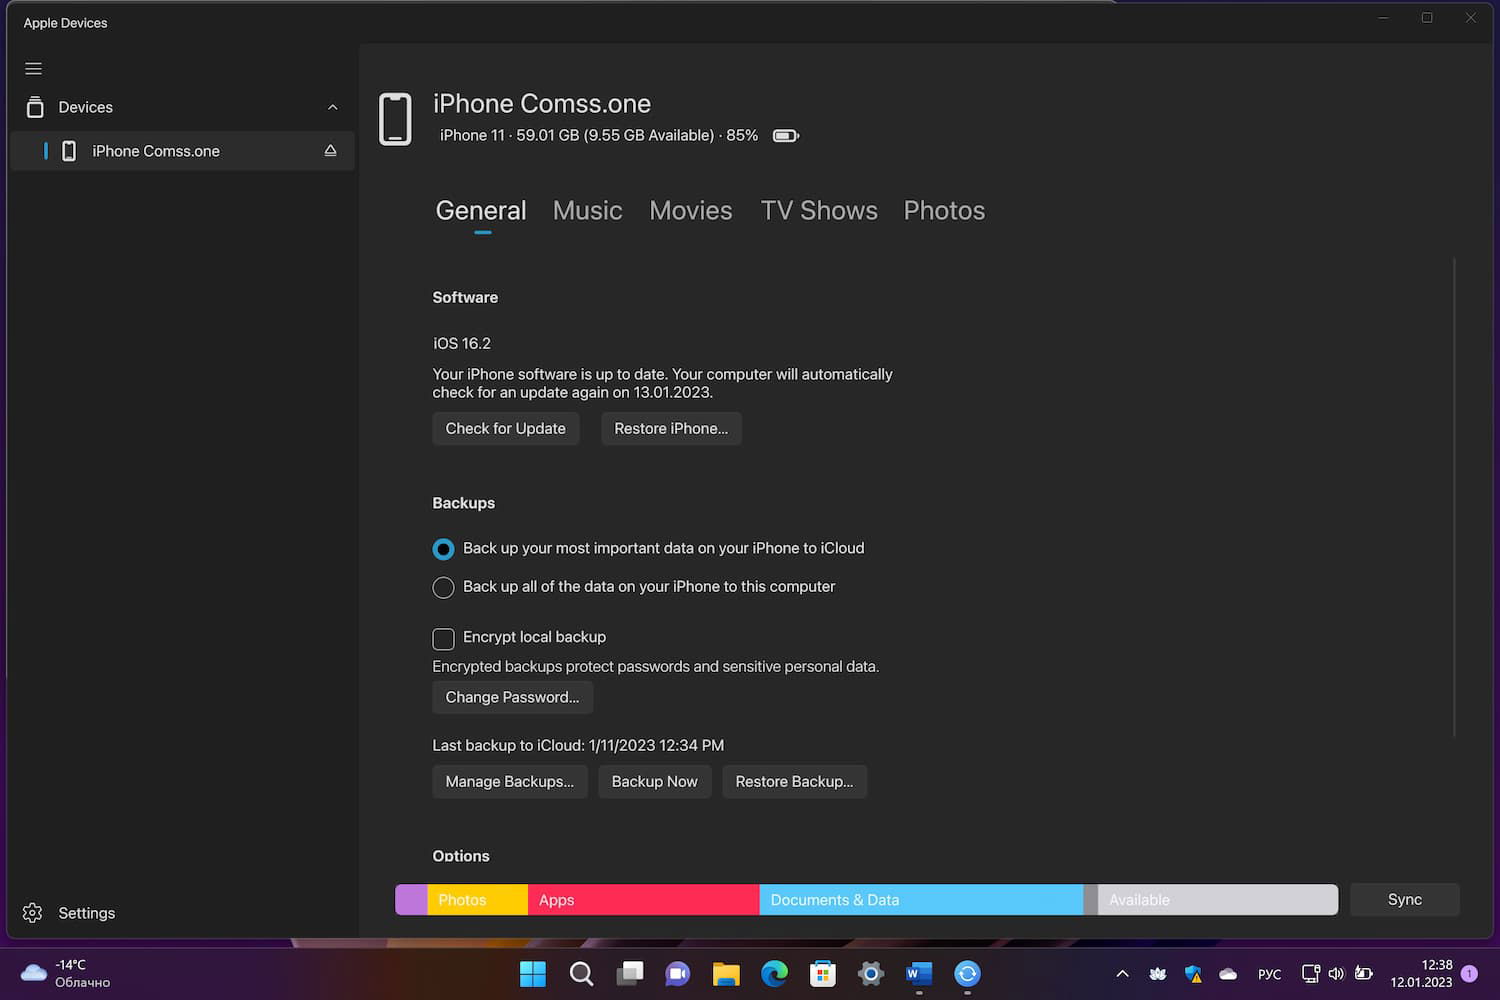Open Microsoft Store from the taskbar
1500x1000 pixels.
click(x=823, y=973)
